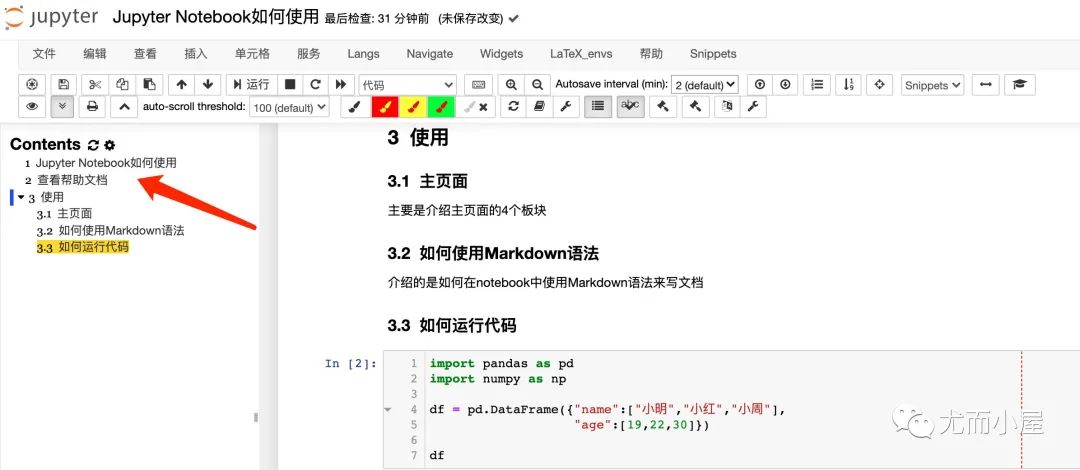The image size is (1080, 470).
Task: Pick the red highlighter swatch
Action: pyautogui.click(x=384, y=107)
